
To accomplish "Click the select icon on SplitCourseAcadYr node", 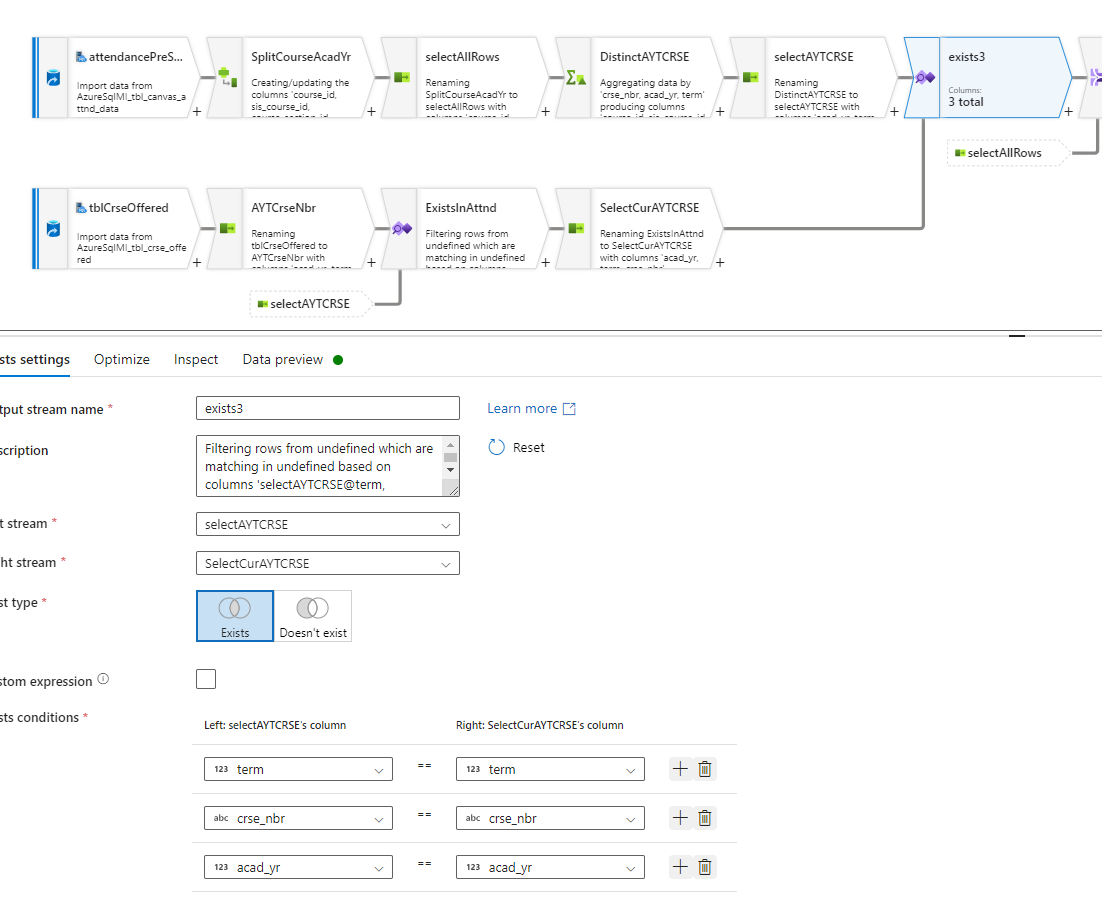I will pyautogui.click(x=224, y=77).
